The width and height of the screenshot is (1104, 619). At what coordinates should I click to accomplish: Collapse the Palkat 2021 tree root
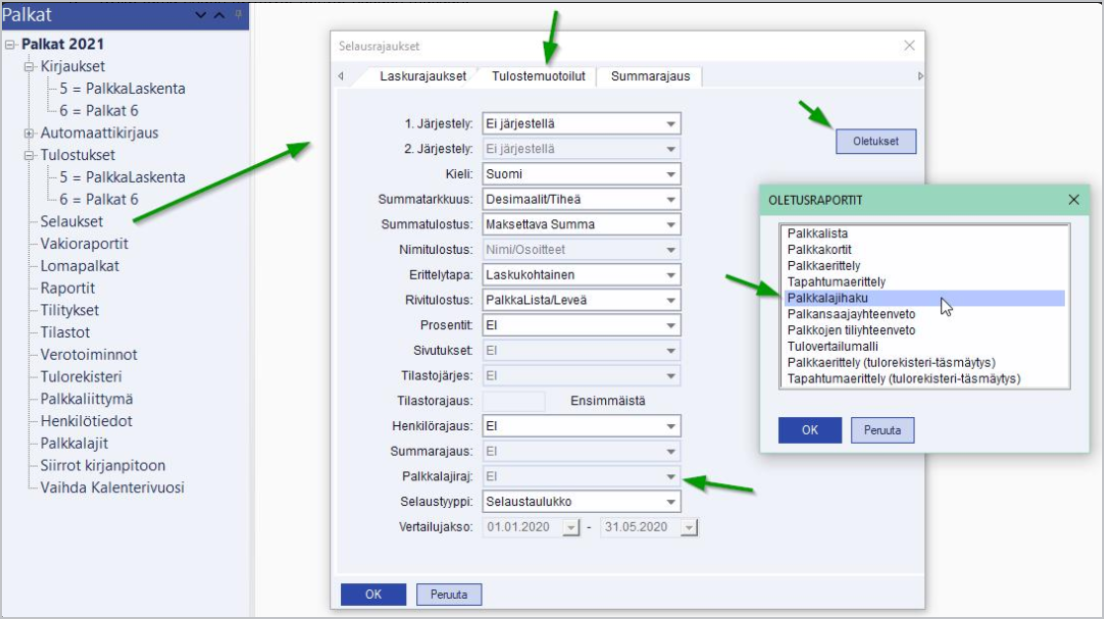pos(10,45)
